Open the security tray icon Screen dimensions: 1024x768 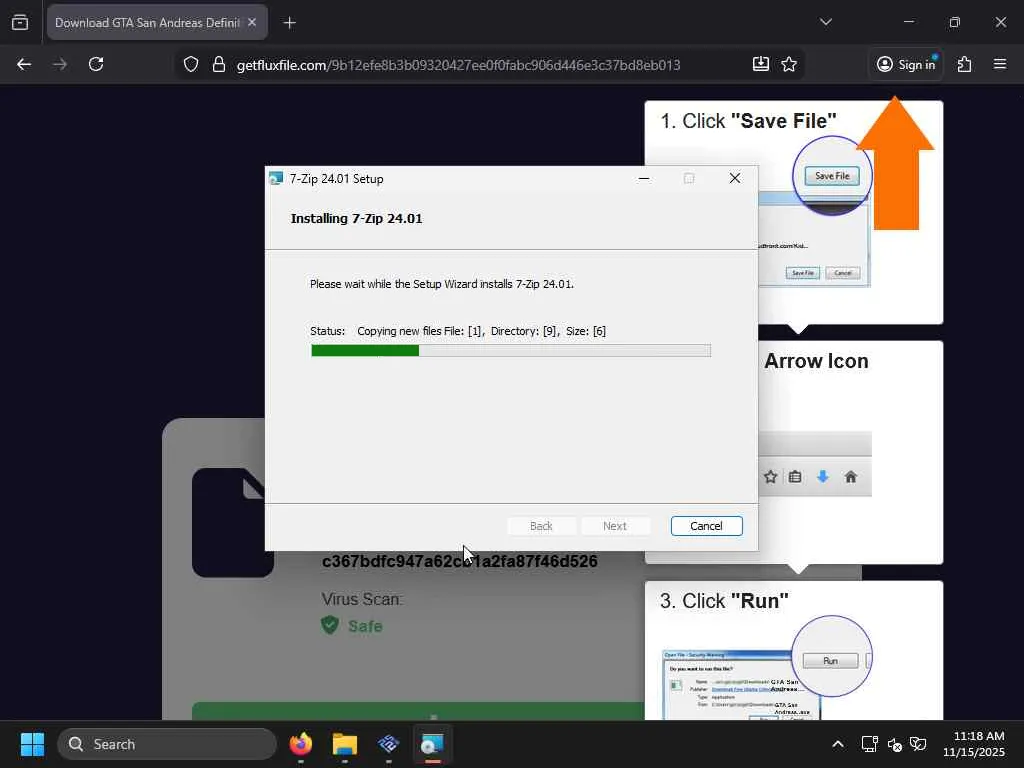click(918, 744)
